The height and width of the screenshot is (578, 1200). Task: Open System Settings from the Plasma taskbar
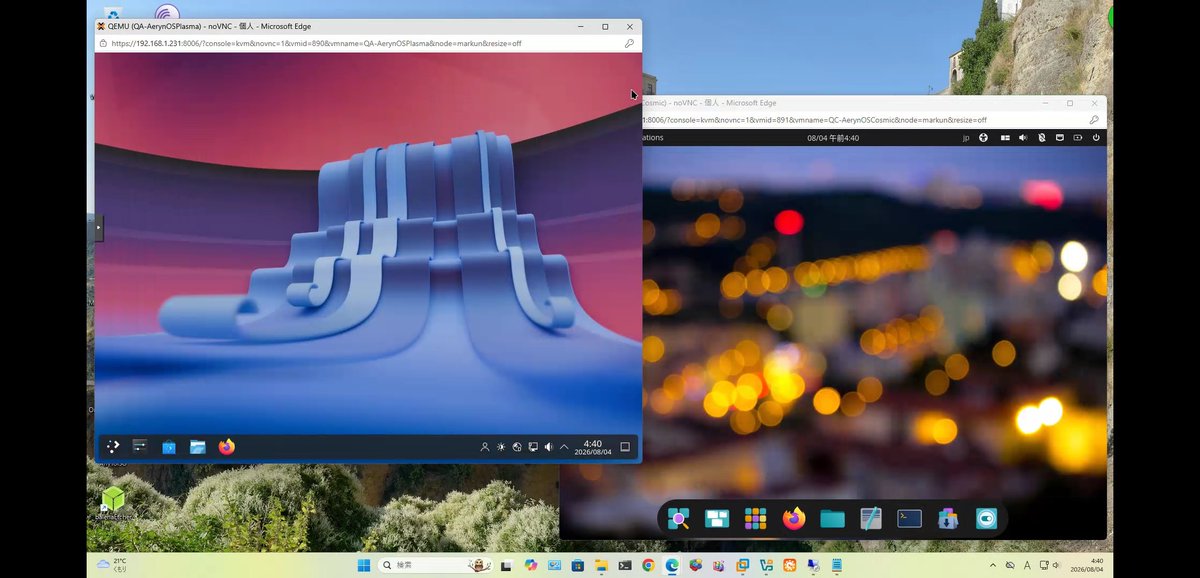pos(140,446)
